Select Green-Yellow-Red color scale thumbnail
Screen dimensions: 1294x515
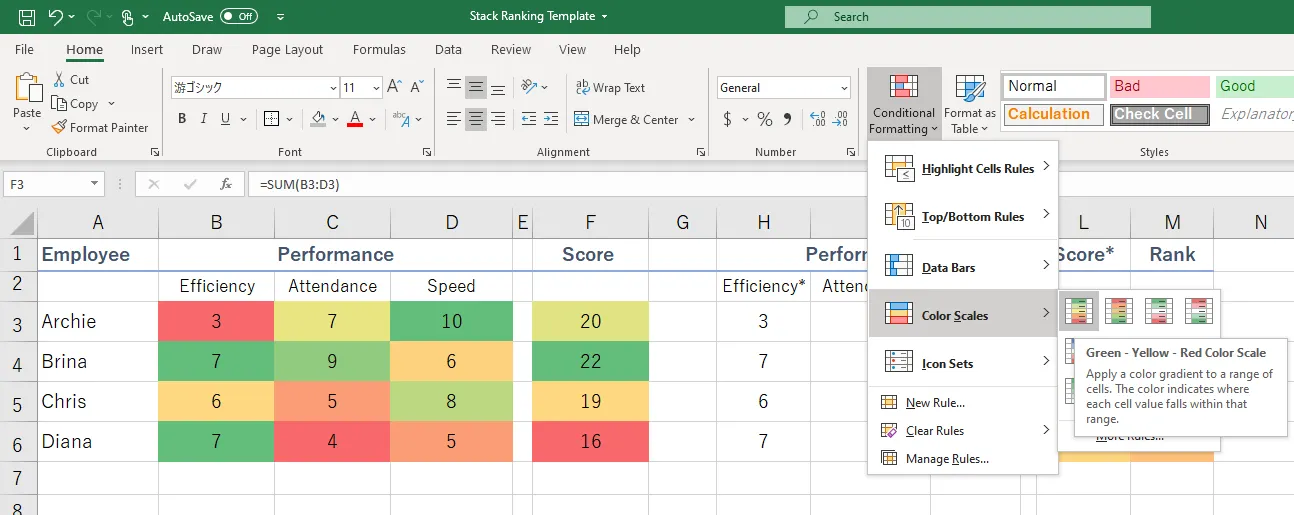1079,312
